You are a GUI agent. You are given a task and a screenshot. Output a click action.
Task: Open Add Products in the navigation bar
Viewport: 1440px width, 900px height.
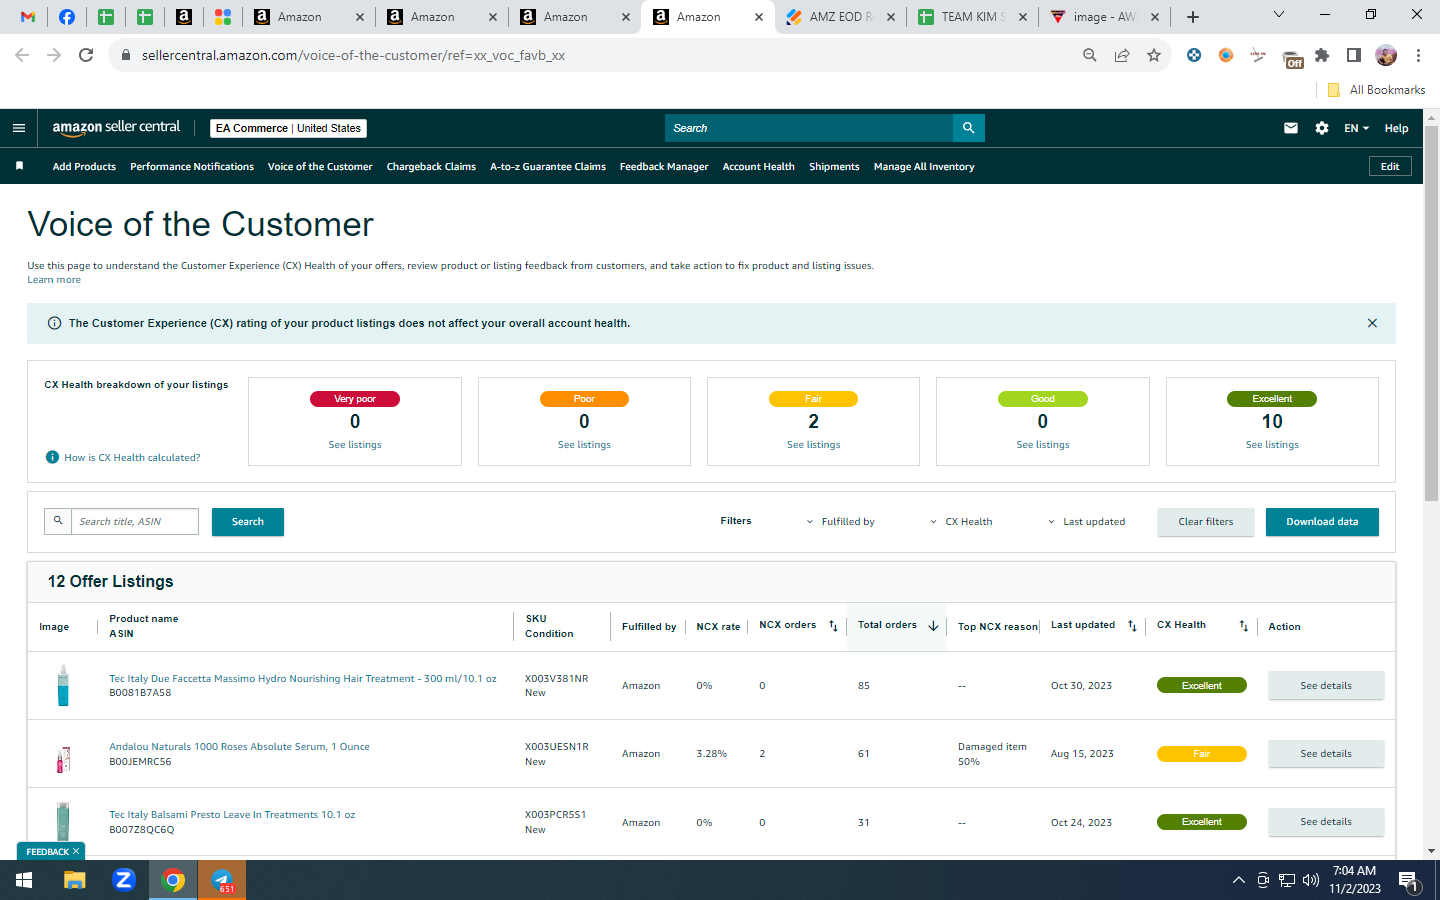84,167
